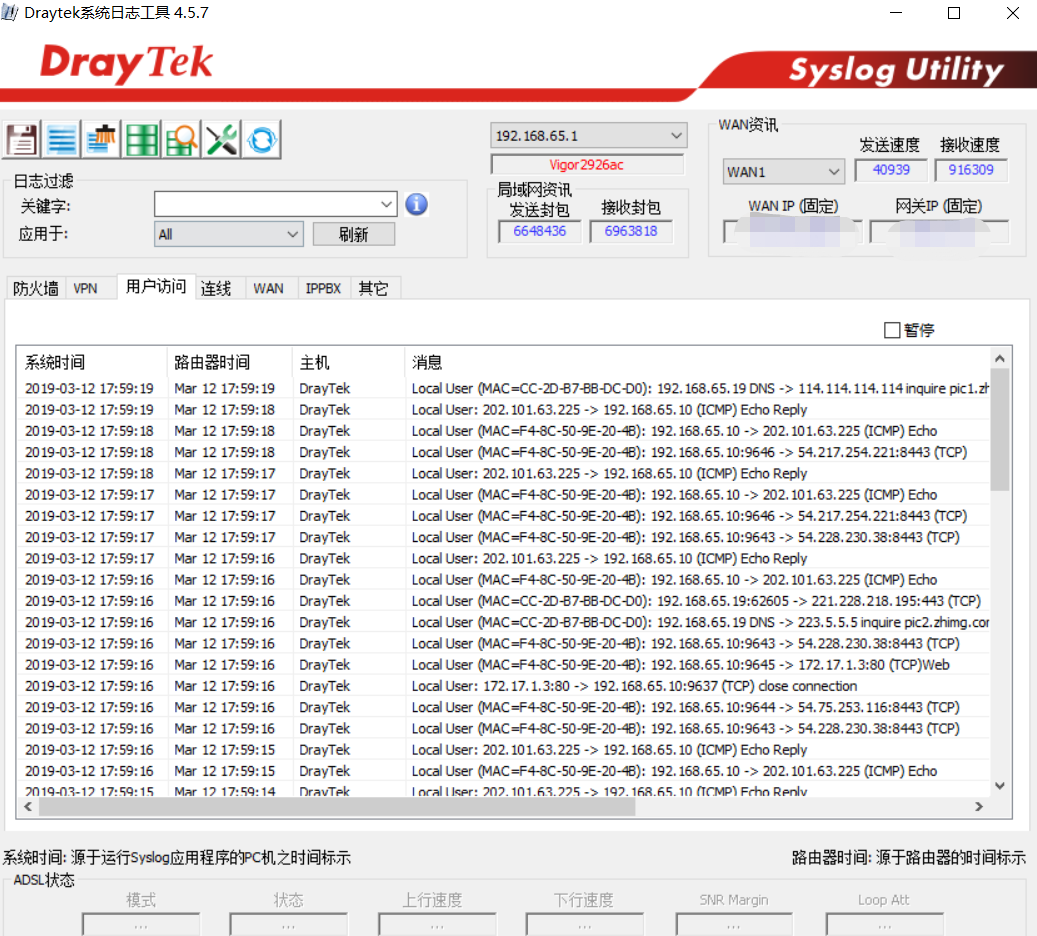Open the 连线 tab

click(216, 288)
